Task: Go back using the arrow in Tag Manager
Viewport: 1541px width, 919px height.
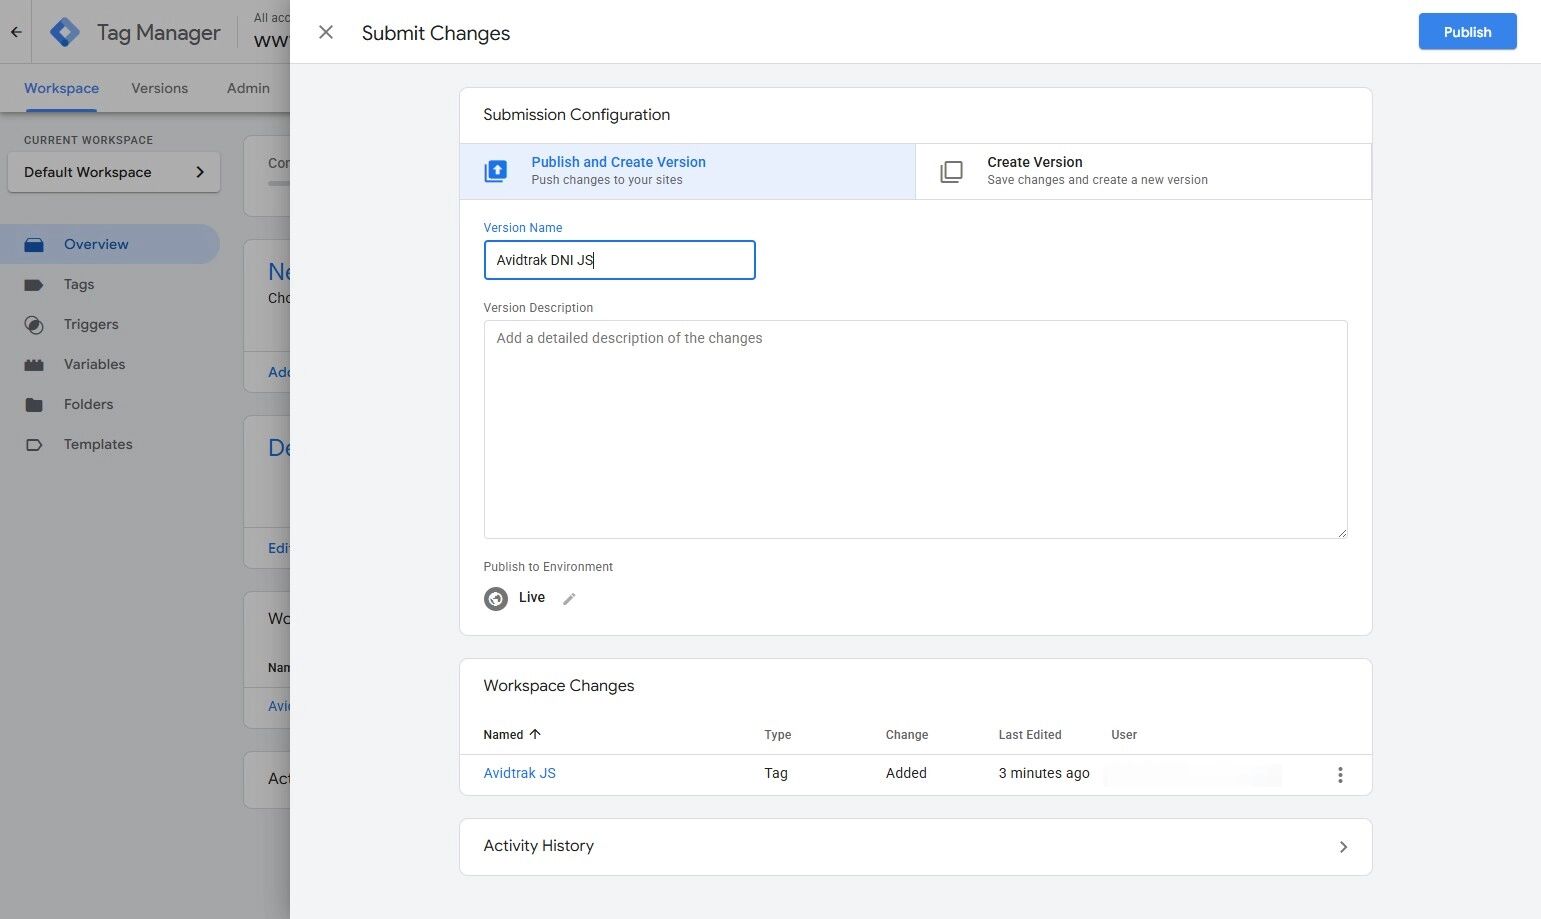Action: (x=16, y=32)
